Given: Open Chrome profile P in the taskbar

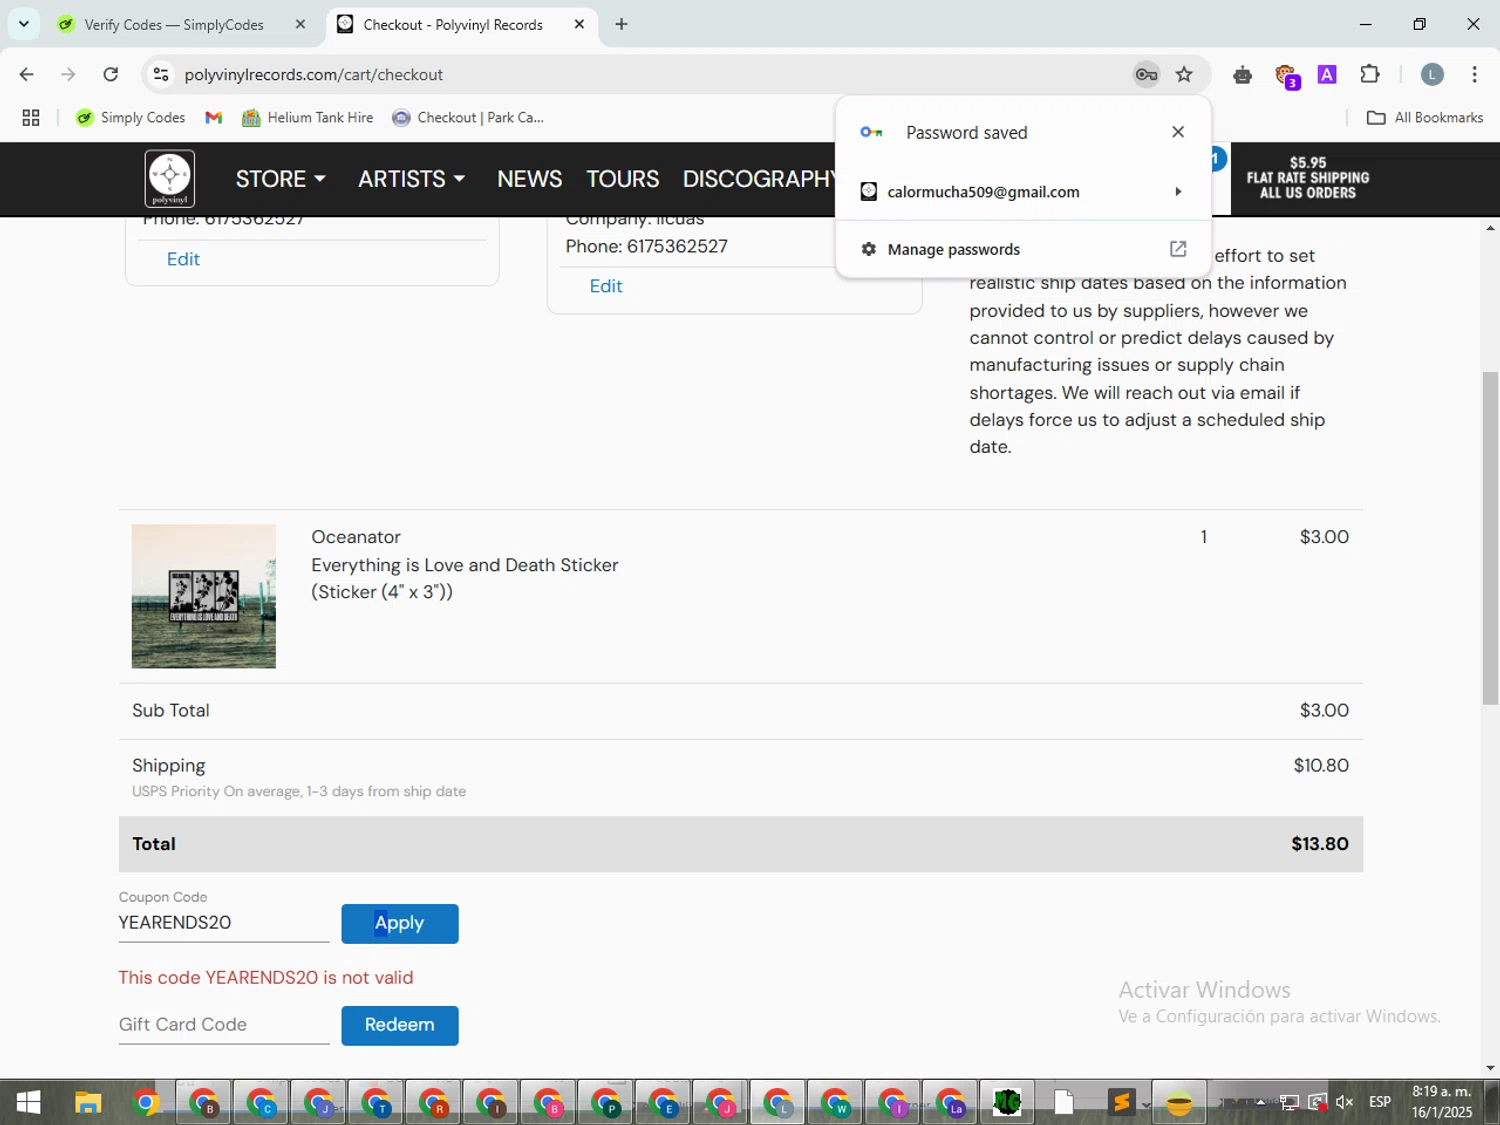Looking at the screenshot, I should click(605, 1102).
